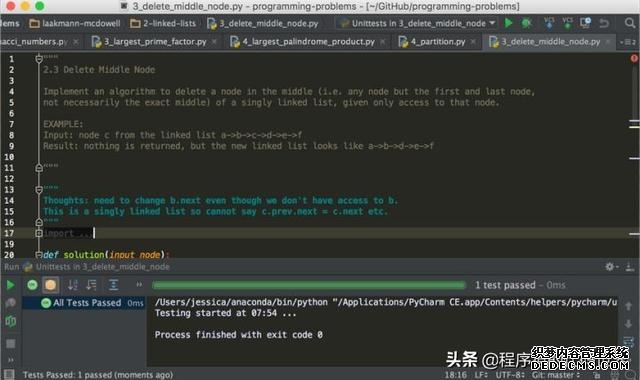This screenshot has width=640, height=380.
Task: Switch to the 4_partition.py tab
Action: (x=438, y=42)
